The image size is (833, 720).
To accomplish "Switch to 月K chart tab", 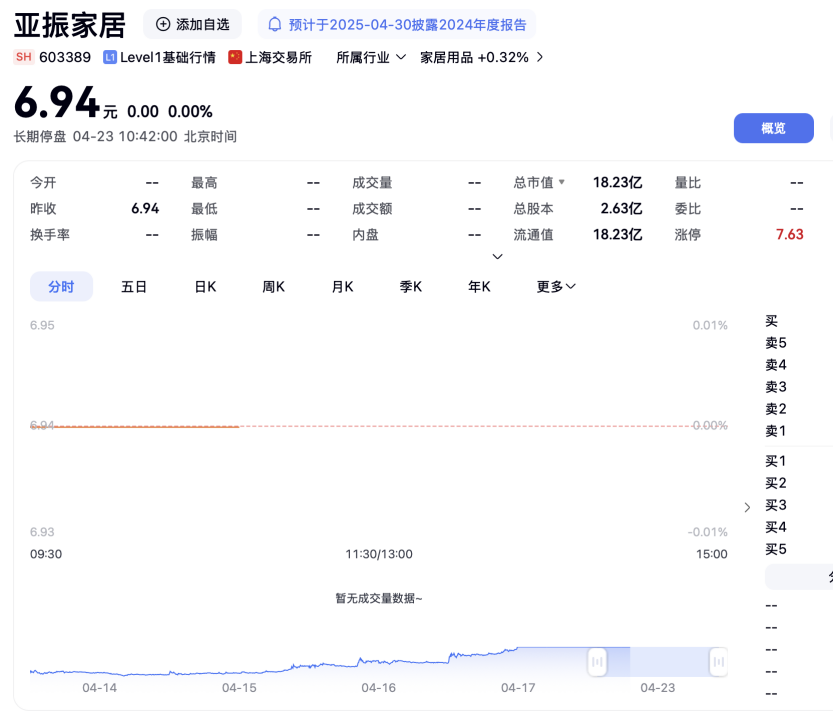I will click(x=342, y=287).
